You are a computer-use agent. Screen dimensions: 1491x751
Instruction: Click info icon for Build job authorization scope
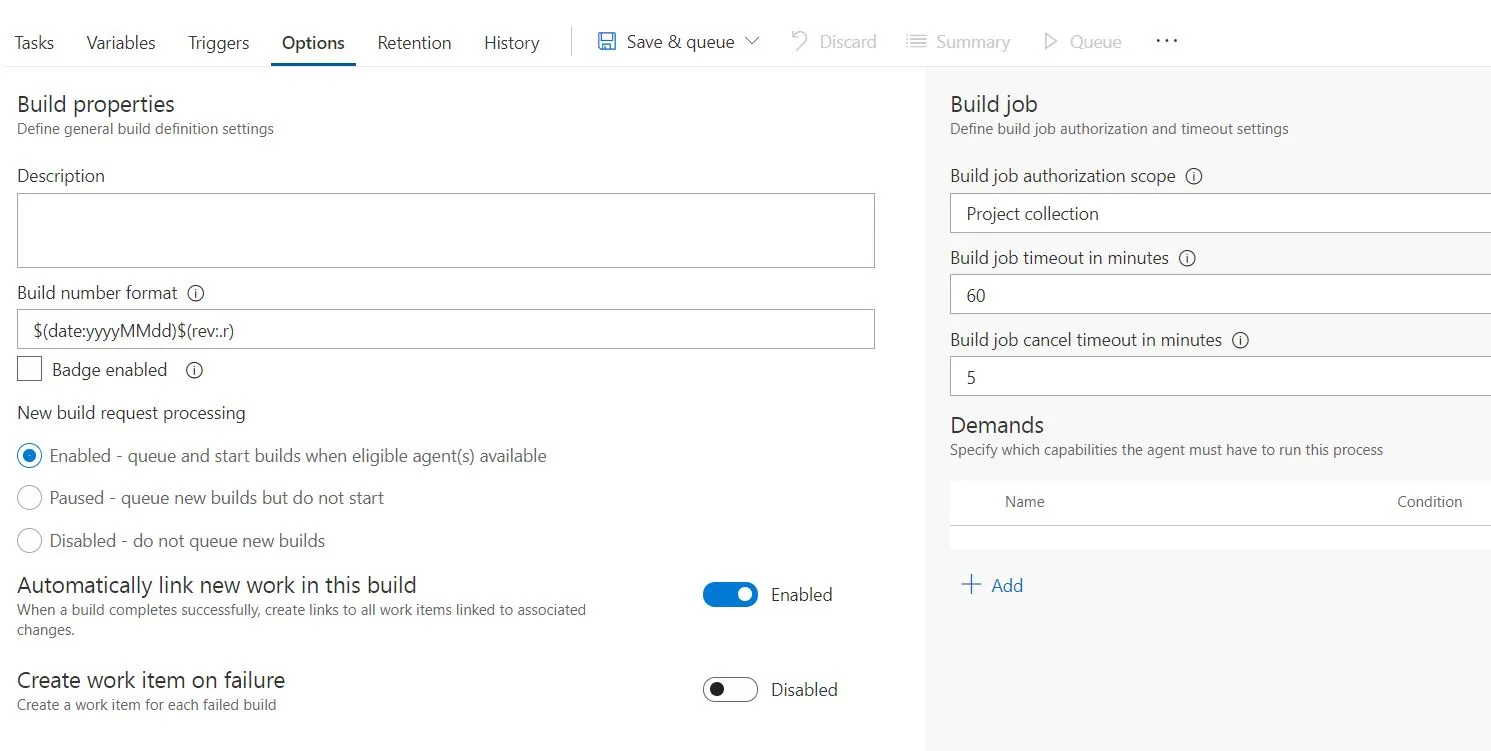(x=1193, y=176)
